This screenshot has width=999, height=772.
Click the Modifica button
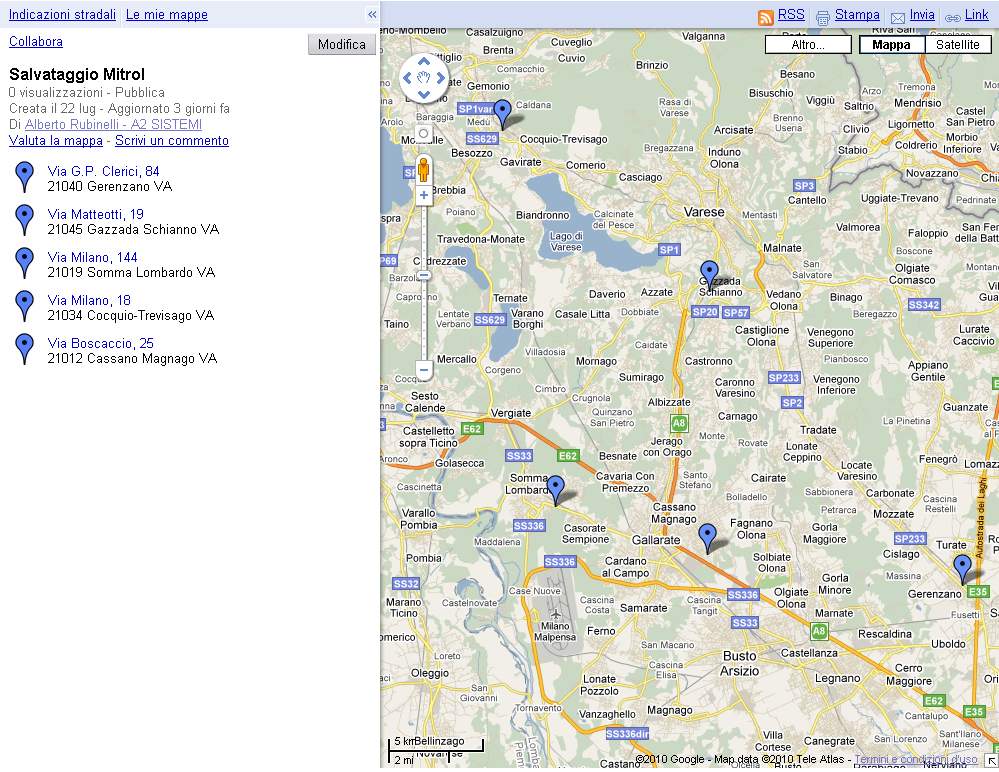click(x=341, y=44)
